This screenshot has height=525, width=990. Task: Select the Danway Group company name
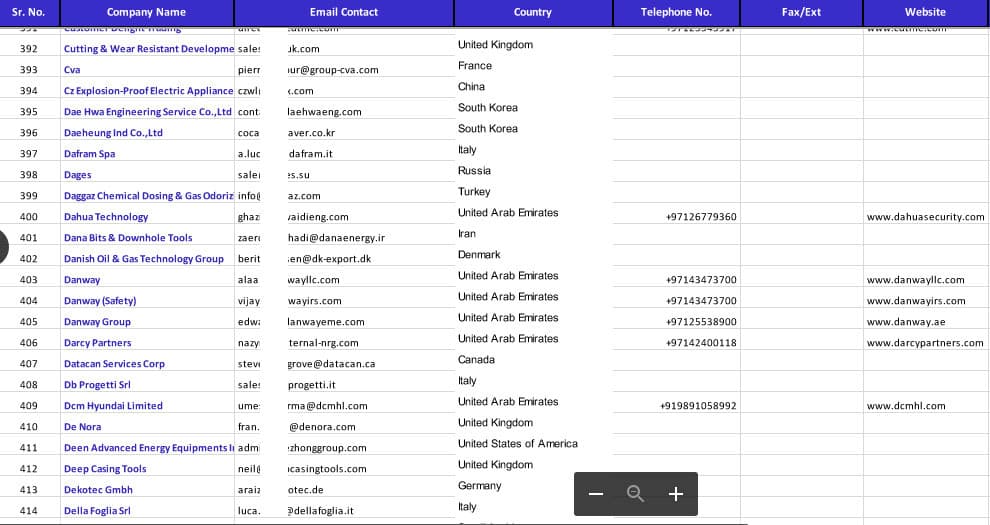point(97,322)
